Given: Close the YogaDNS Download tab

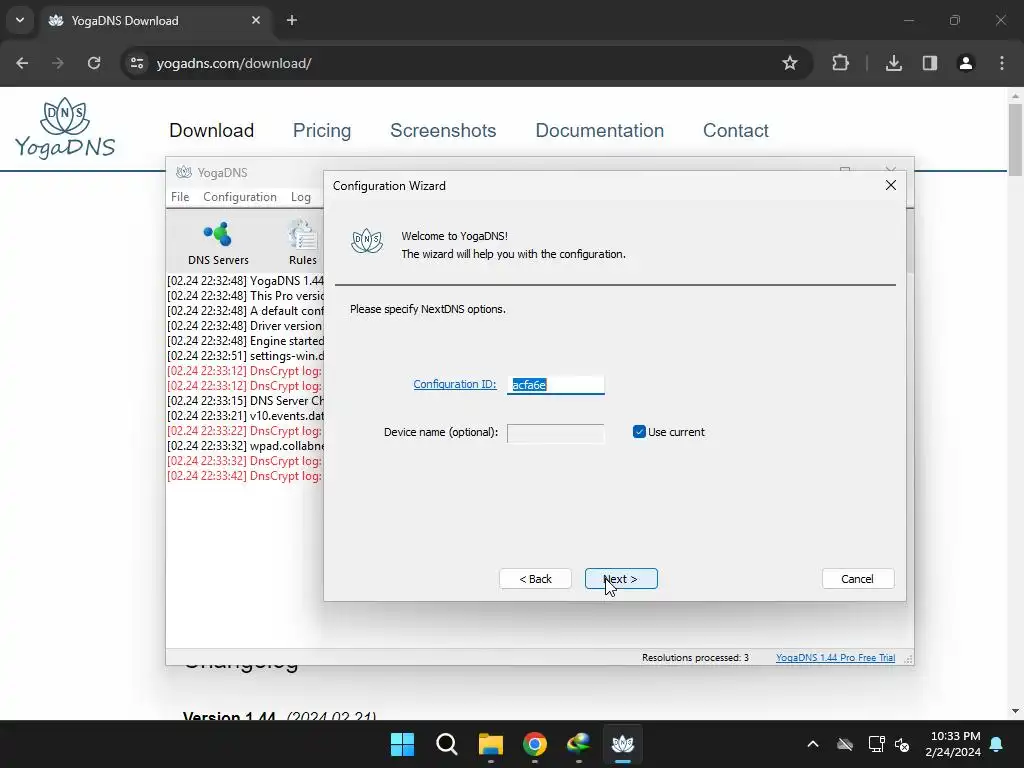Looking at the screenshot, I should pos(256,20).
